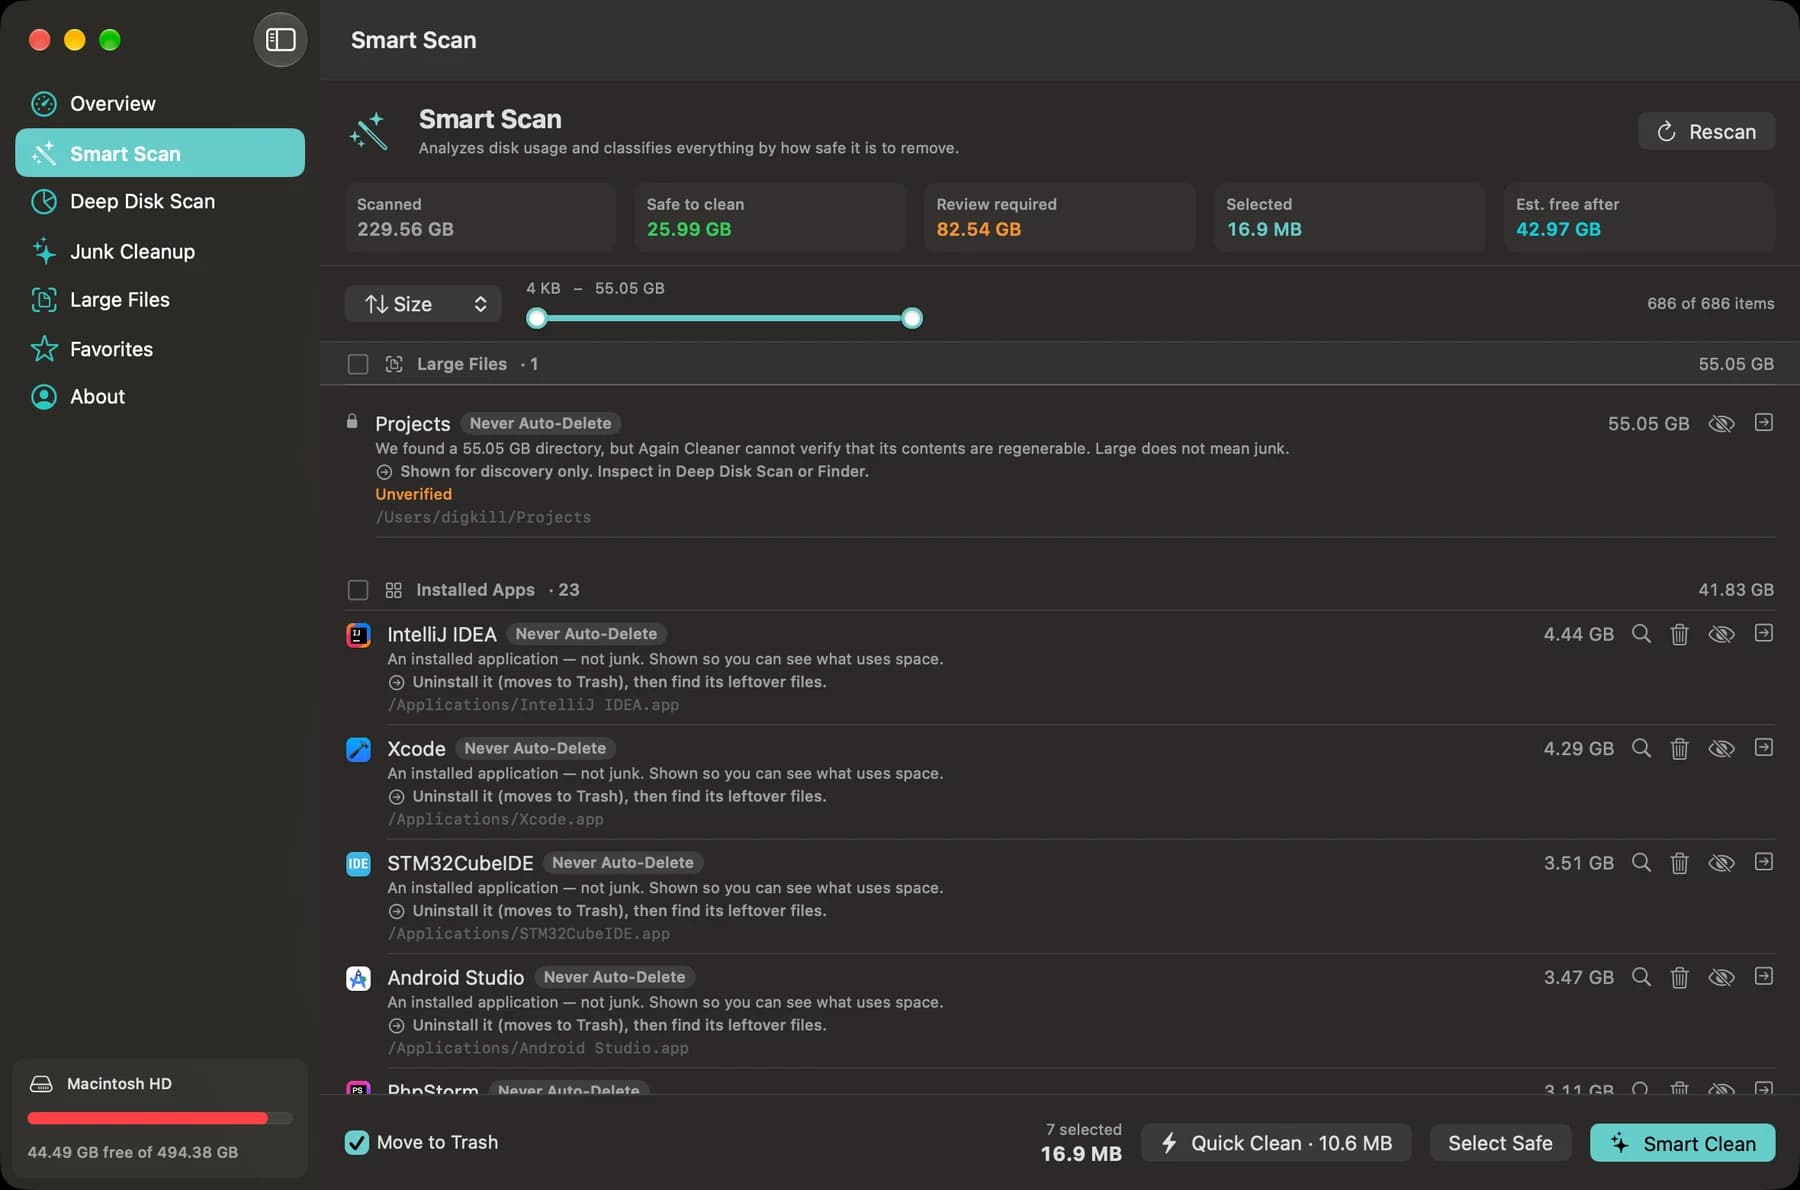
Task: Inspect IntelliJ IDEA with magnifier icon
Action: pos(1641,634)
